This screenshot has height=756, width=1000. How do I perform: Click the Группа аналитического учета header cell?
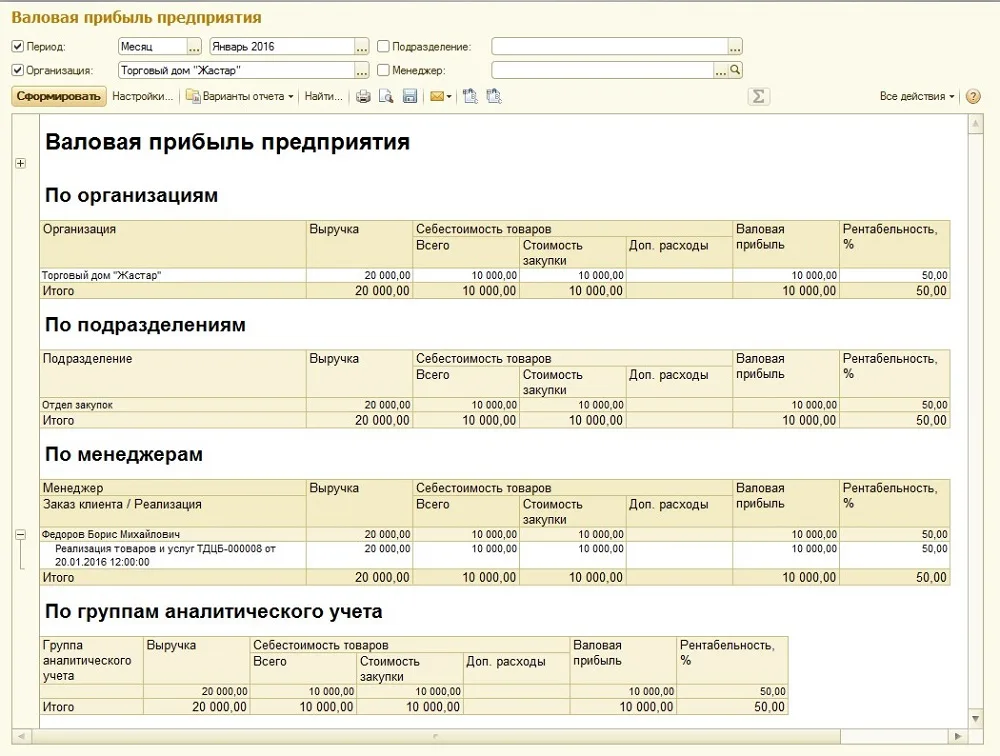pos(92,660)
